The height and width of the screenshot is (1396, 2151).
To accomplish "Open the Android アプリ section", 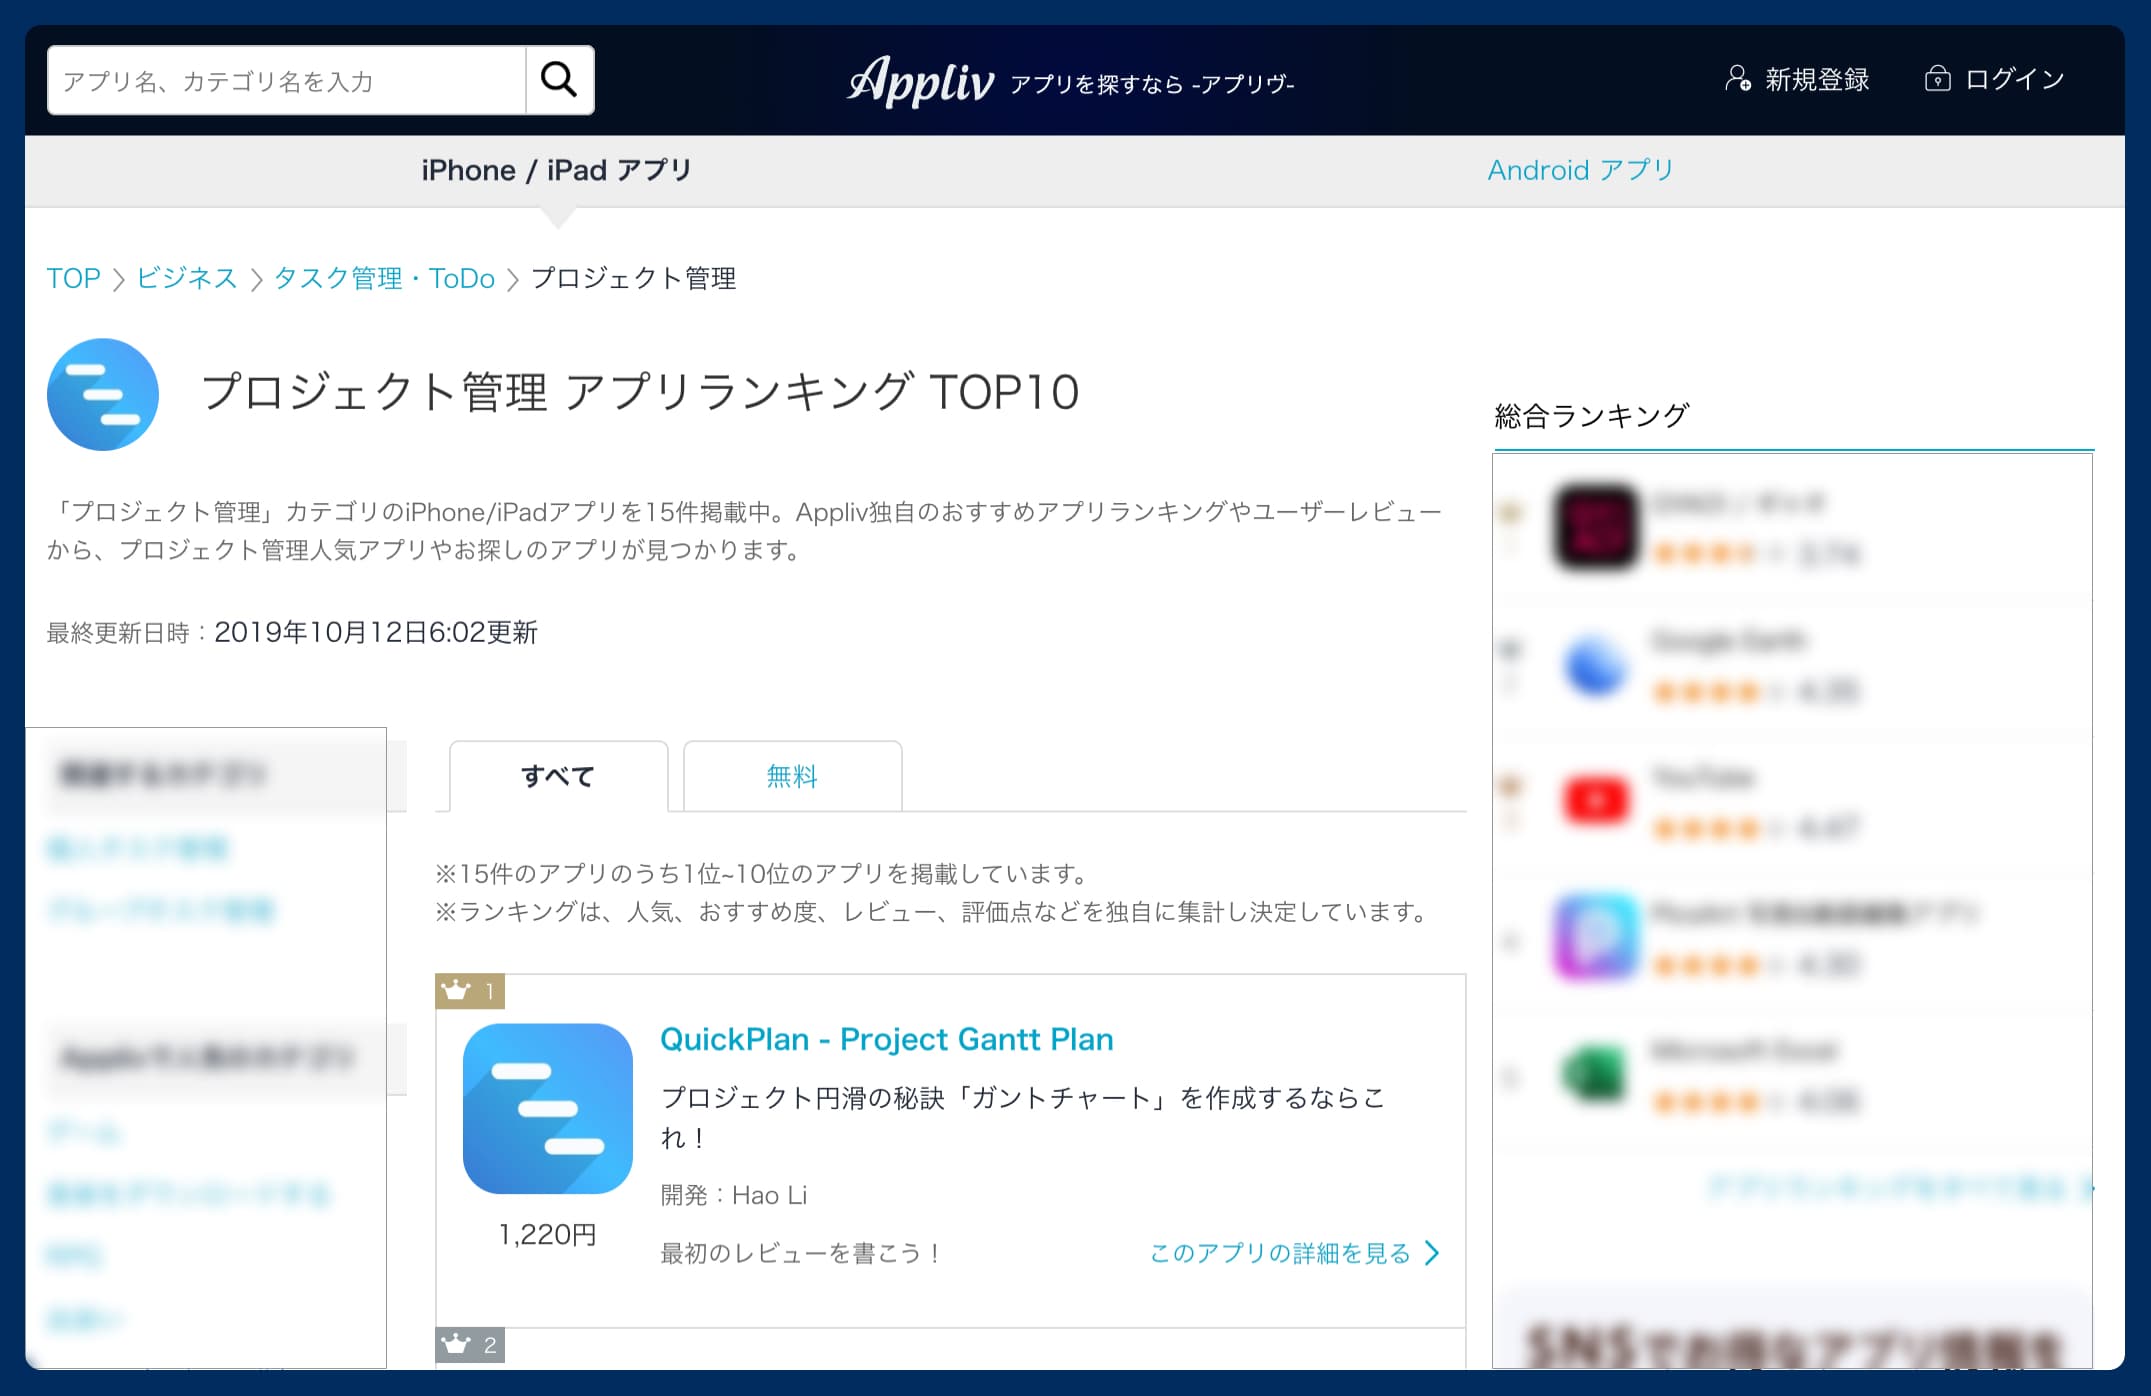I will click(1580, 170).
